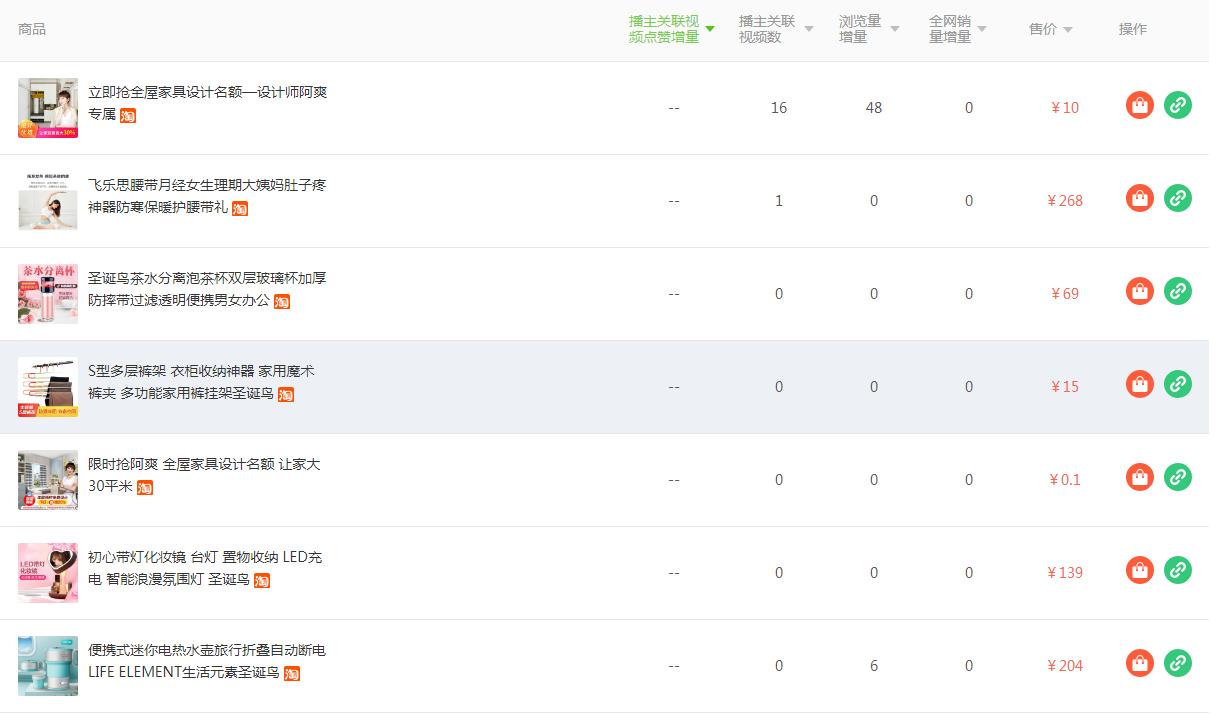The width and height of the screenshot is (1223, 715).
Task: Click the Taobao badge on 飞乐思腰带 product
Action: (x=240, y=209)
